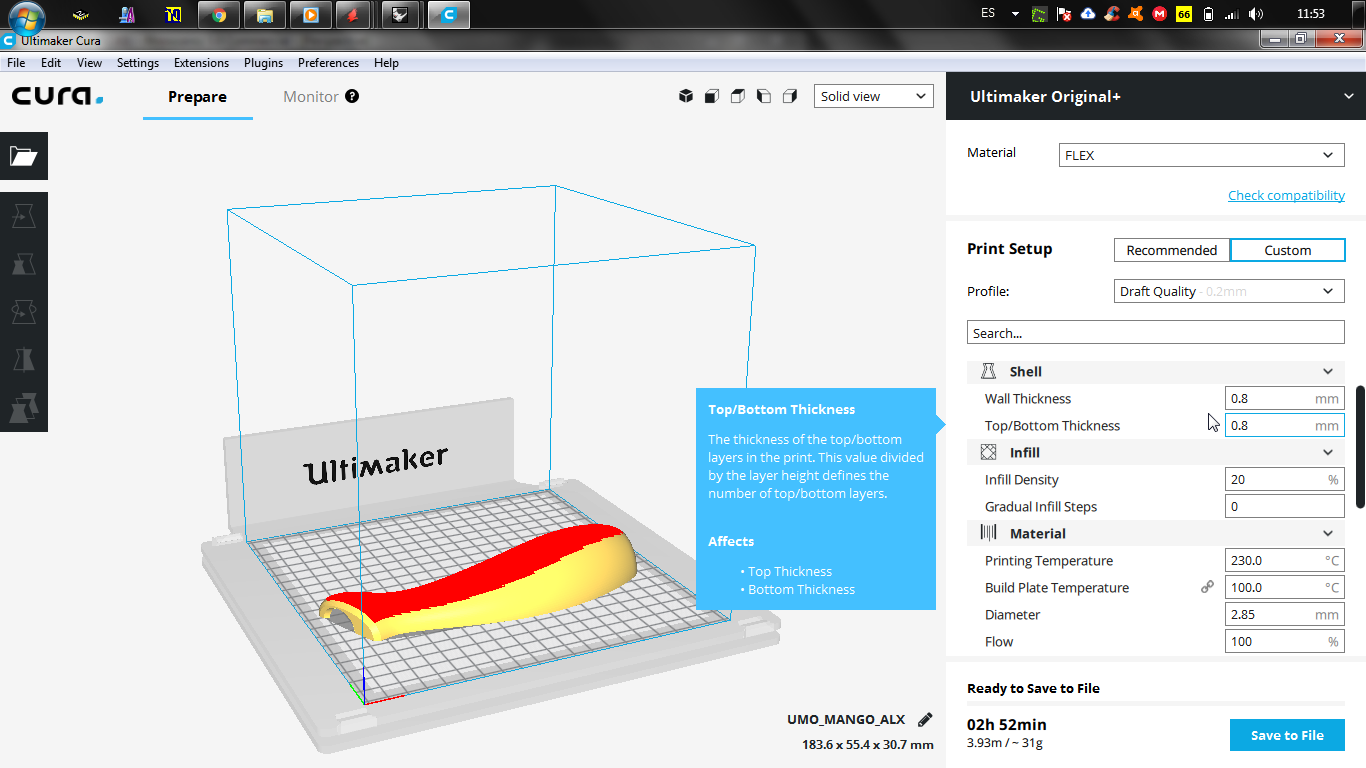Image resolution: width=1366 pixels, height=768 pixels.
Task: Open a model file with the folder icon
Action: (x=23, y=156)
